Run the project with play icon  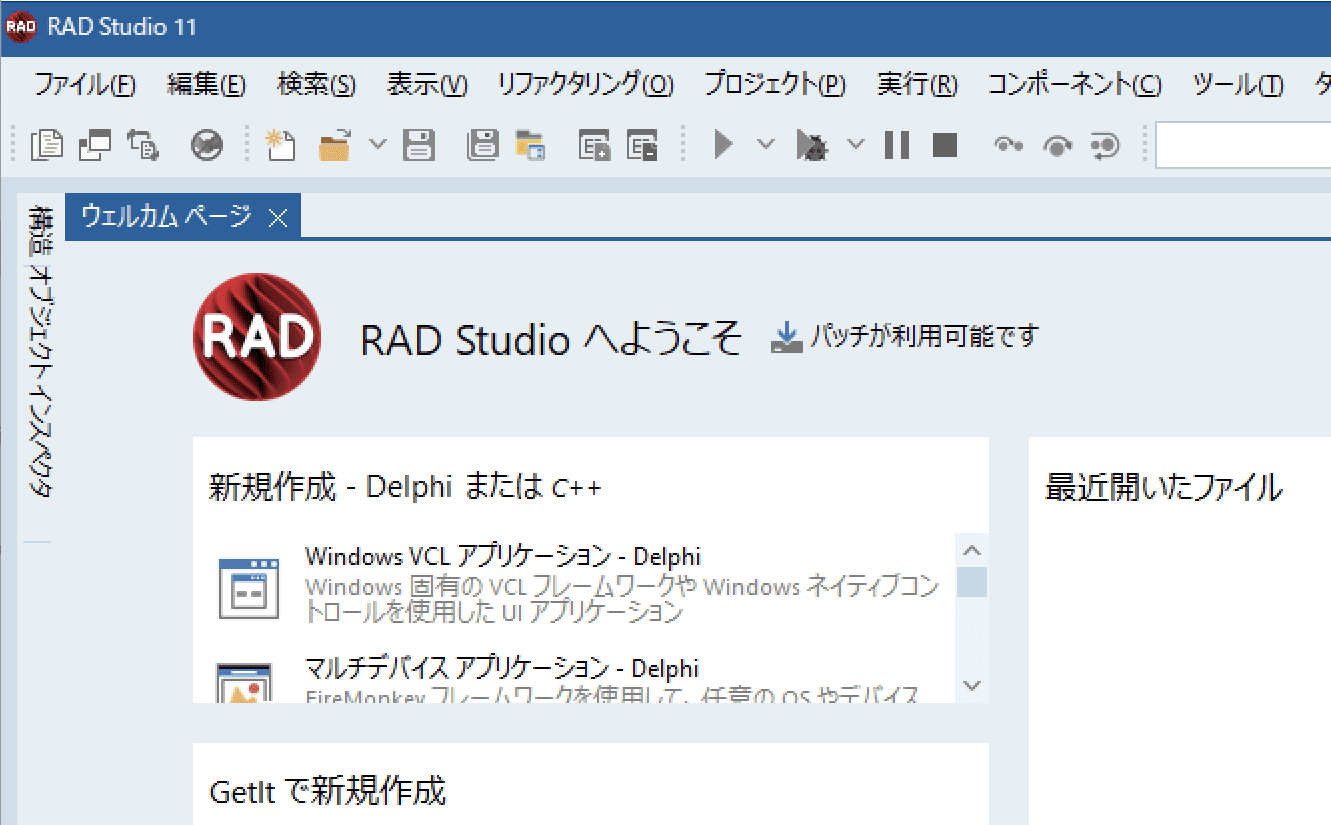click(x=723, y=145)
